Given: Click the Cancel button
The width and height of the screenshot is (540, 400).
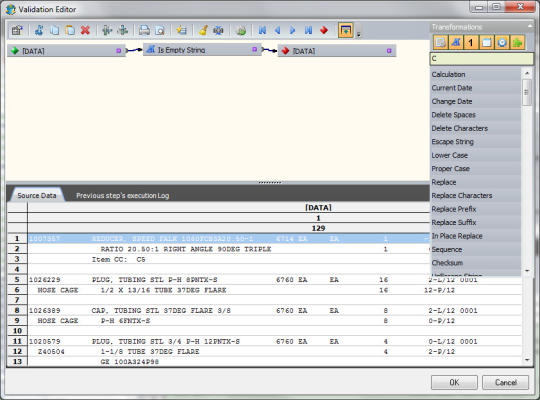Looking at the screenshot, I should [506, 382].
